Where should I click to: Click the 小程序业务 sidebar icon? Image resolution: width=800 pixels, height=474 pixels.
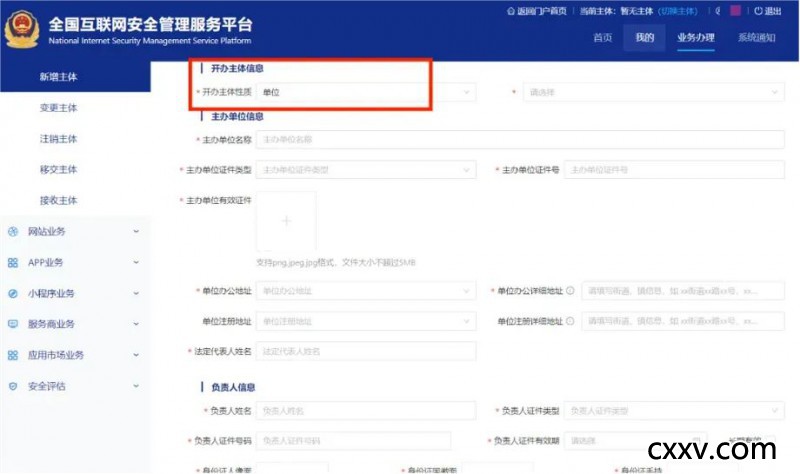point(13,294)
